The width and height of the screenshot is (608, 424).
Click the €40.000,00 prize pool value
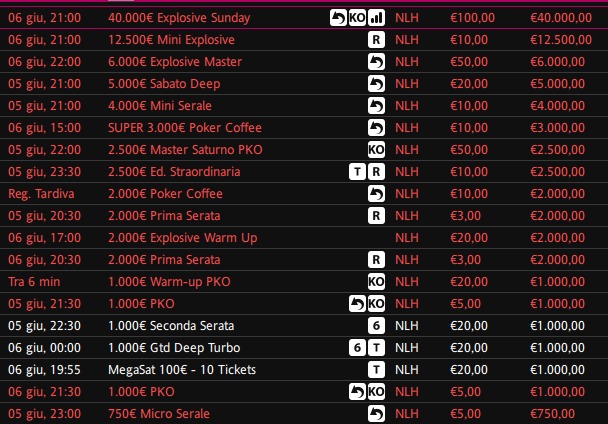point(561,18)
